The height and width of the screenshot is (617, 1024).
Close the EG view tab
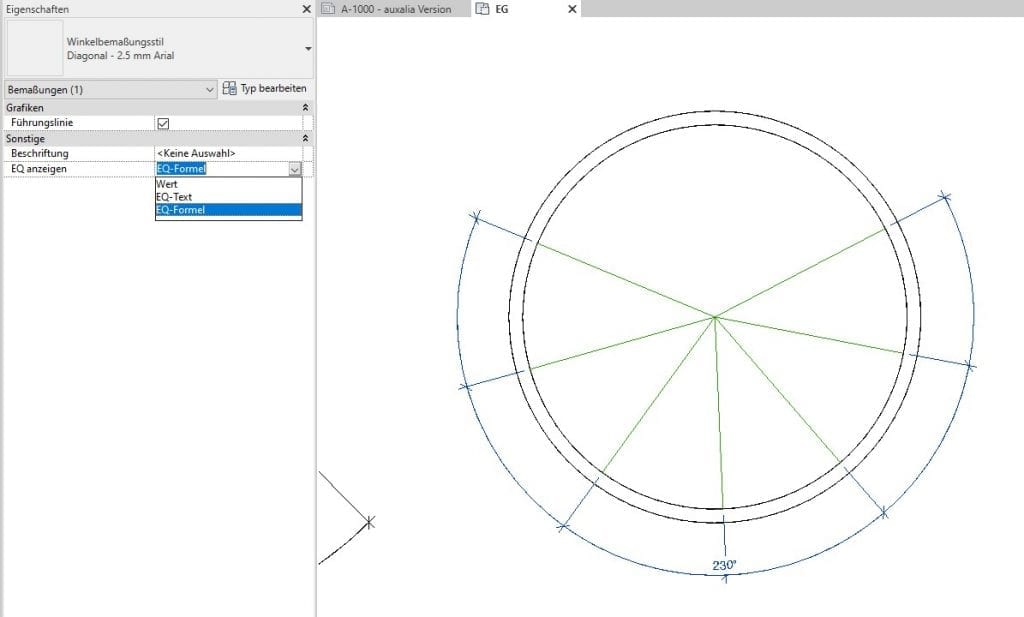click(x=572, y=9)
